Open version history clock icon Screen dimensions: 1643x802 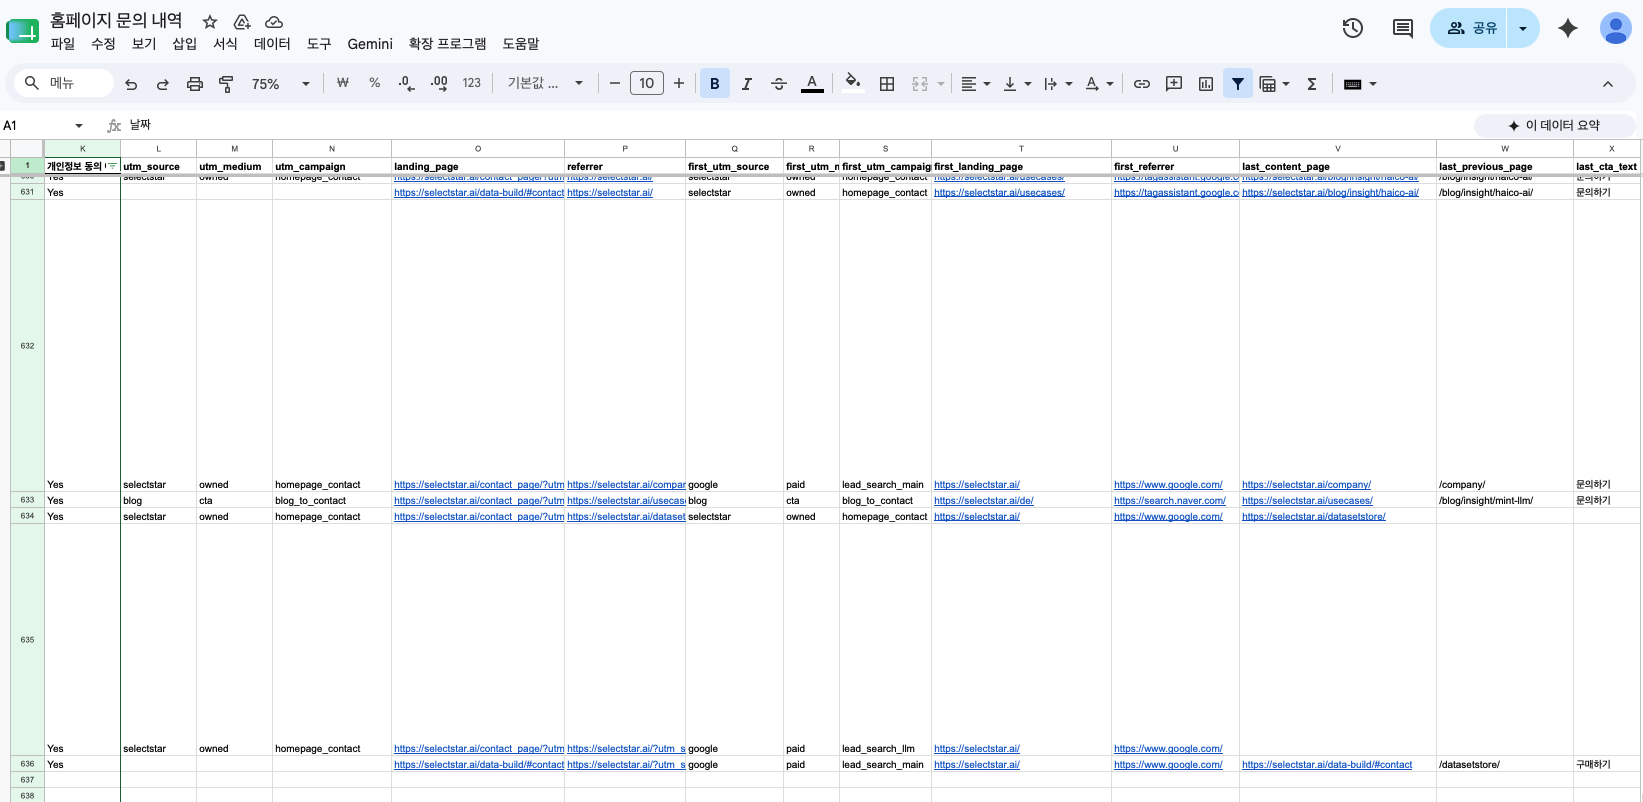tap(1353, 28)
